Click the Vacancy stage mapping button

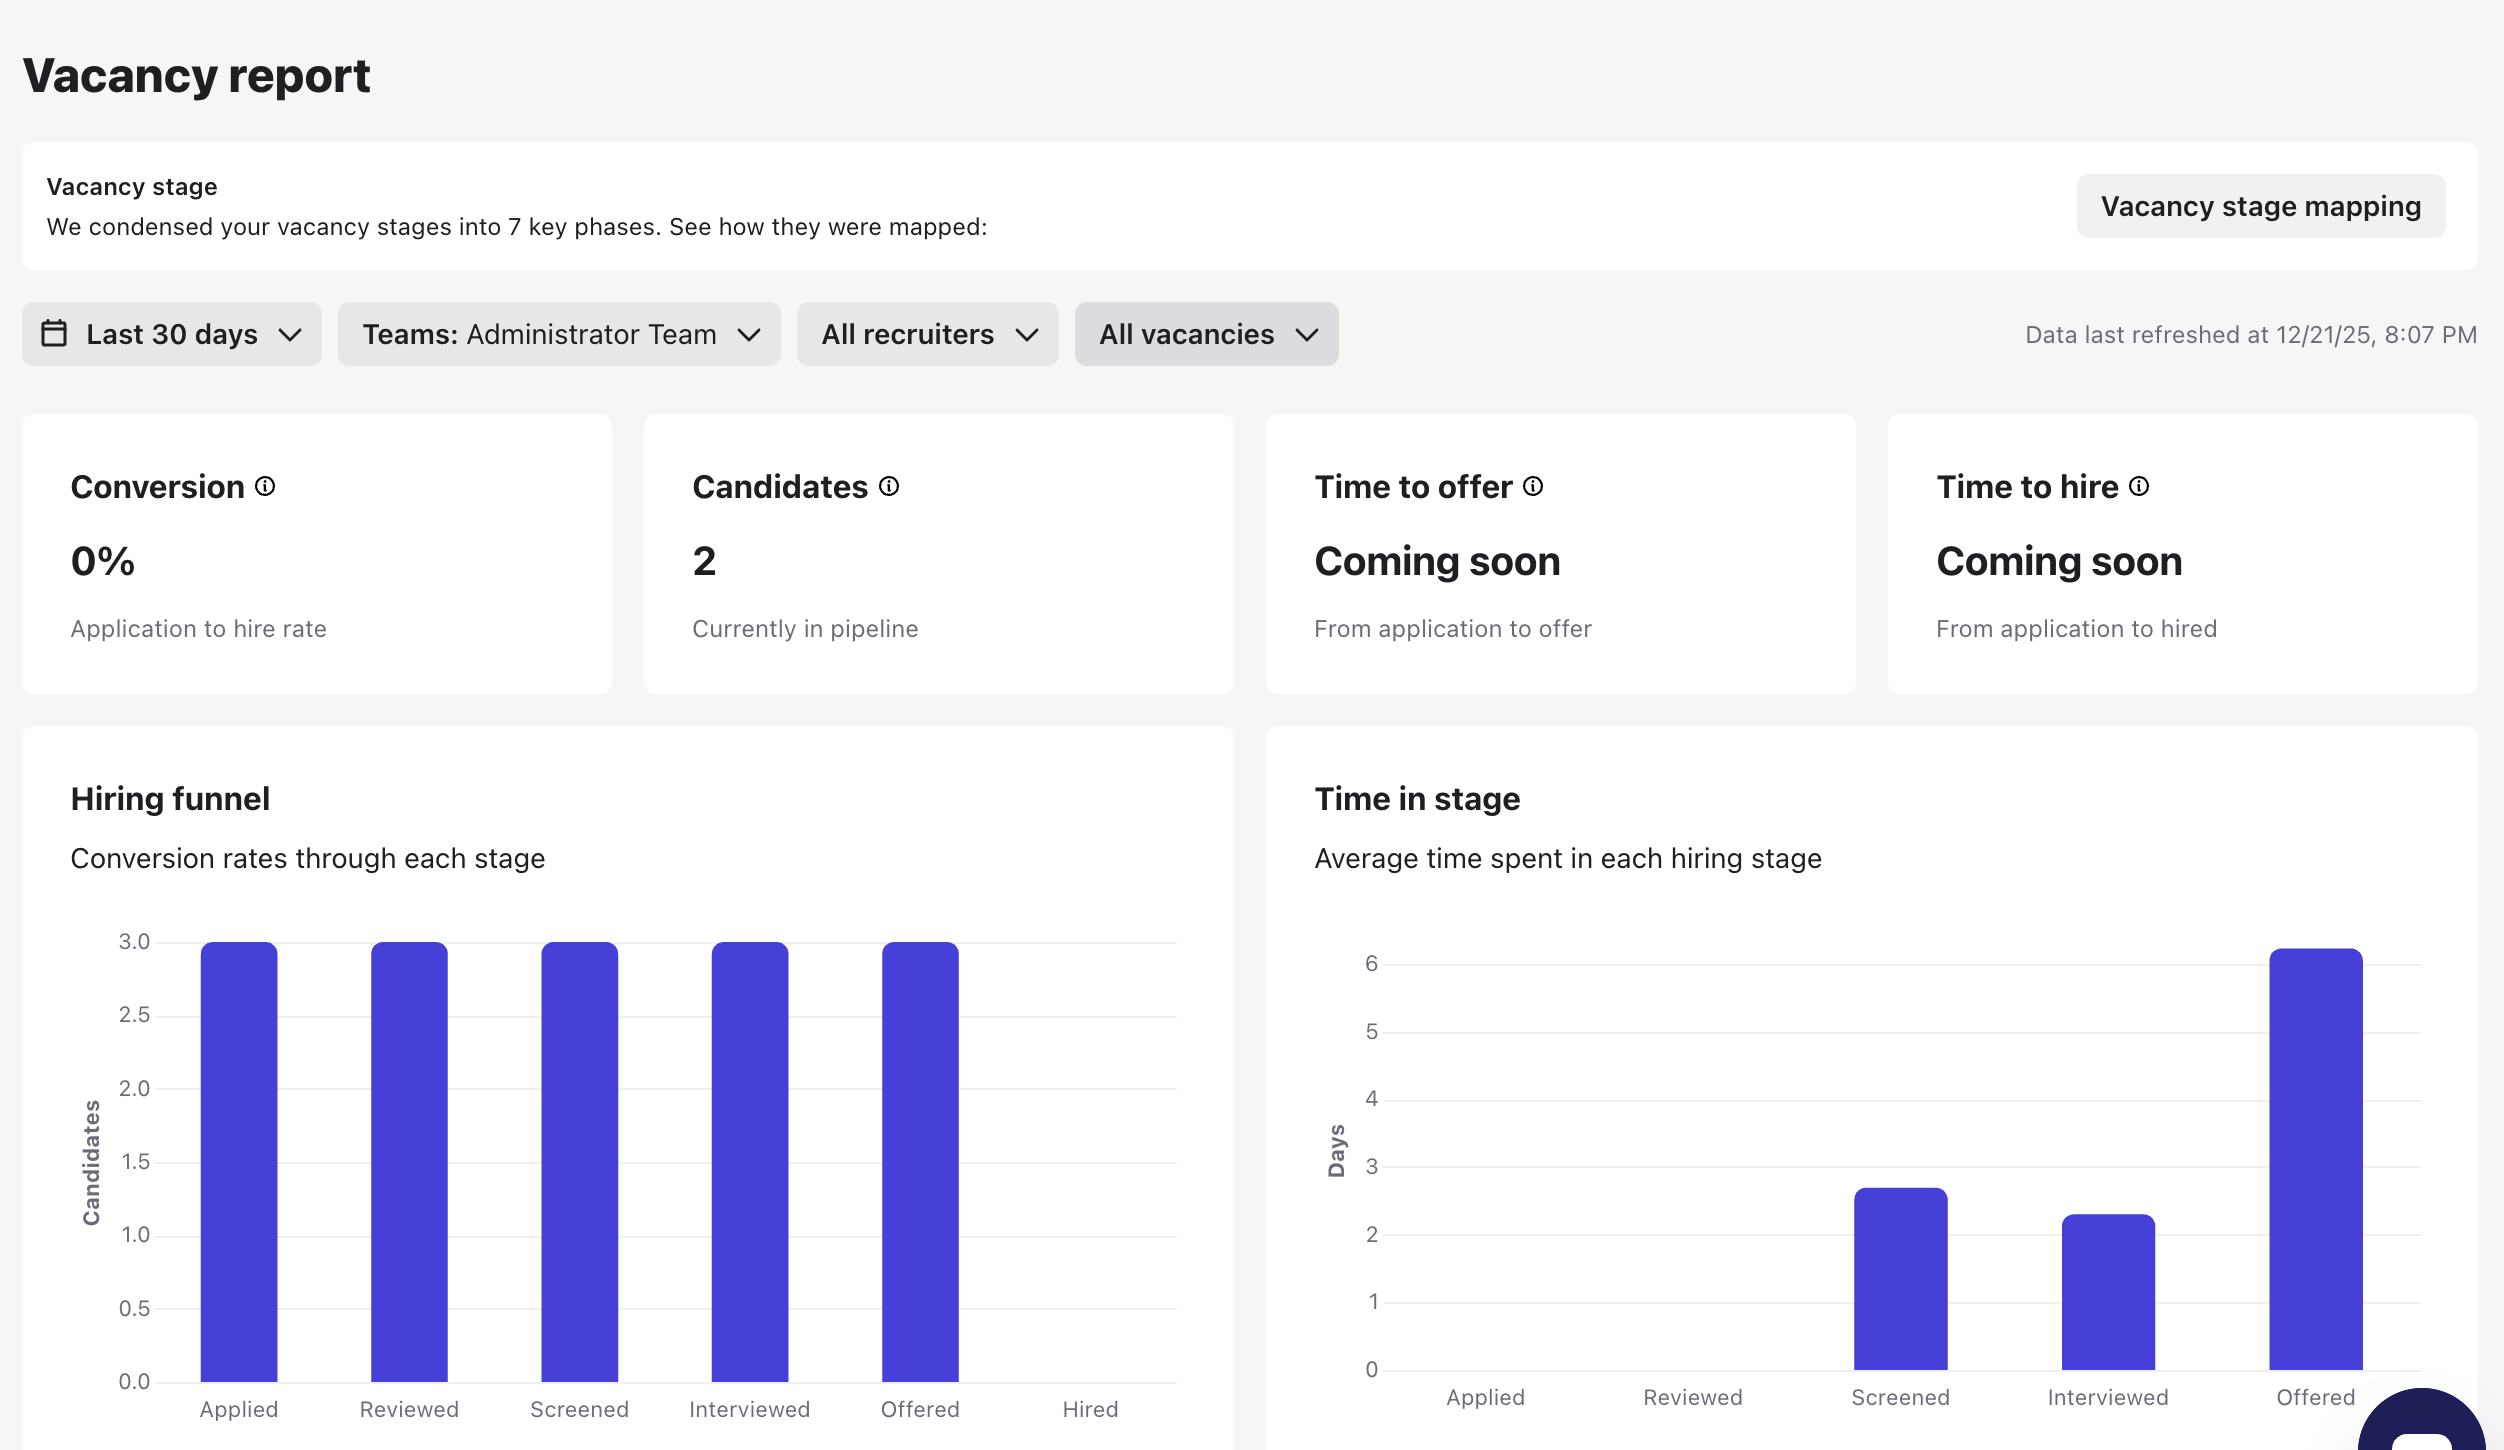[x=2260, y=206]
